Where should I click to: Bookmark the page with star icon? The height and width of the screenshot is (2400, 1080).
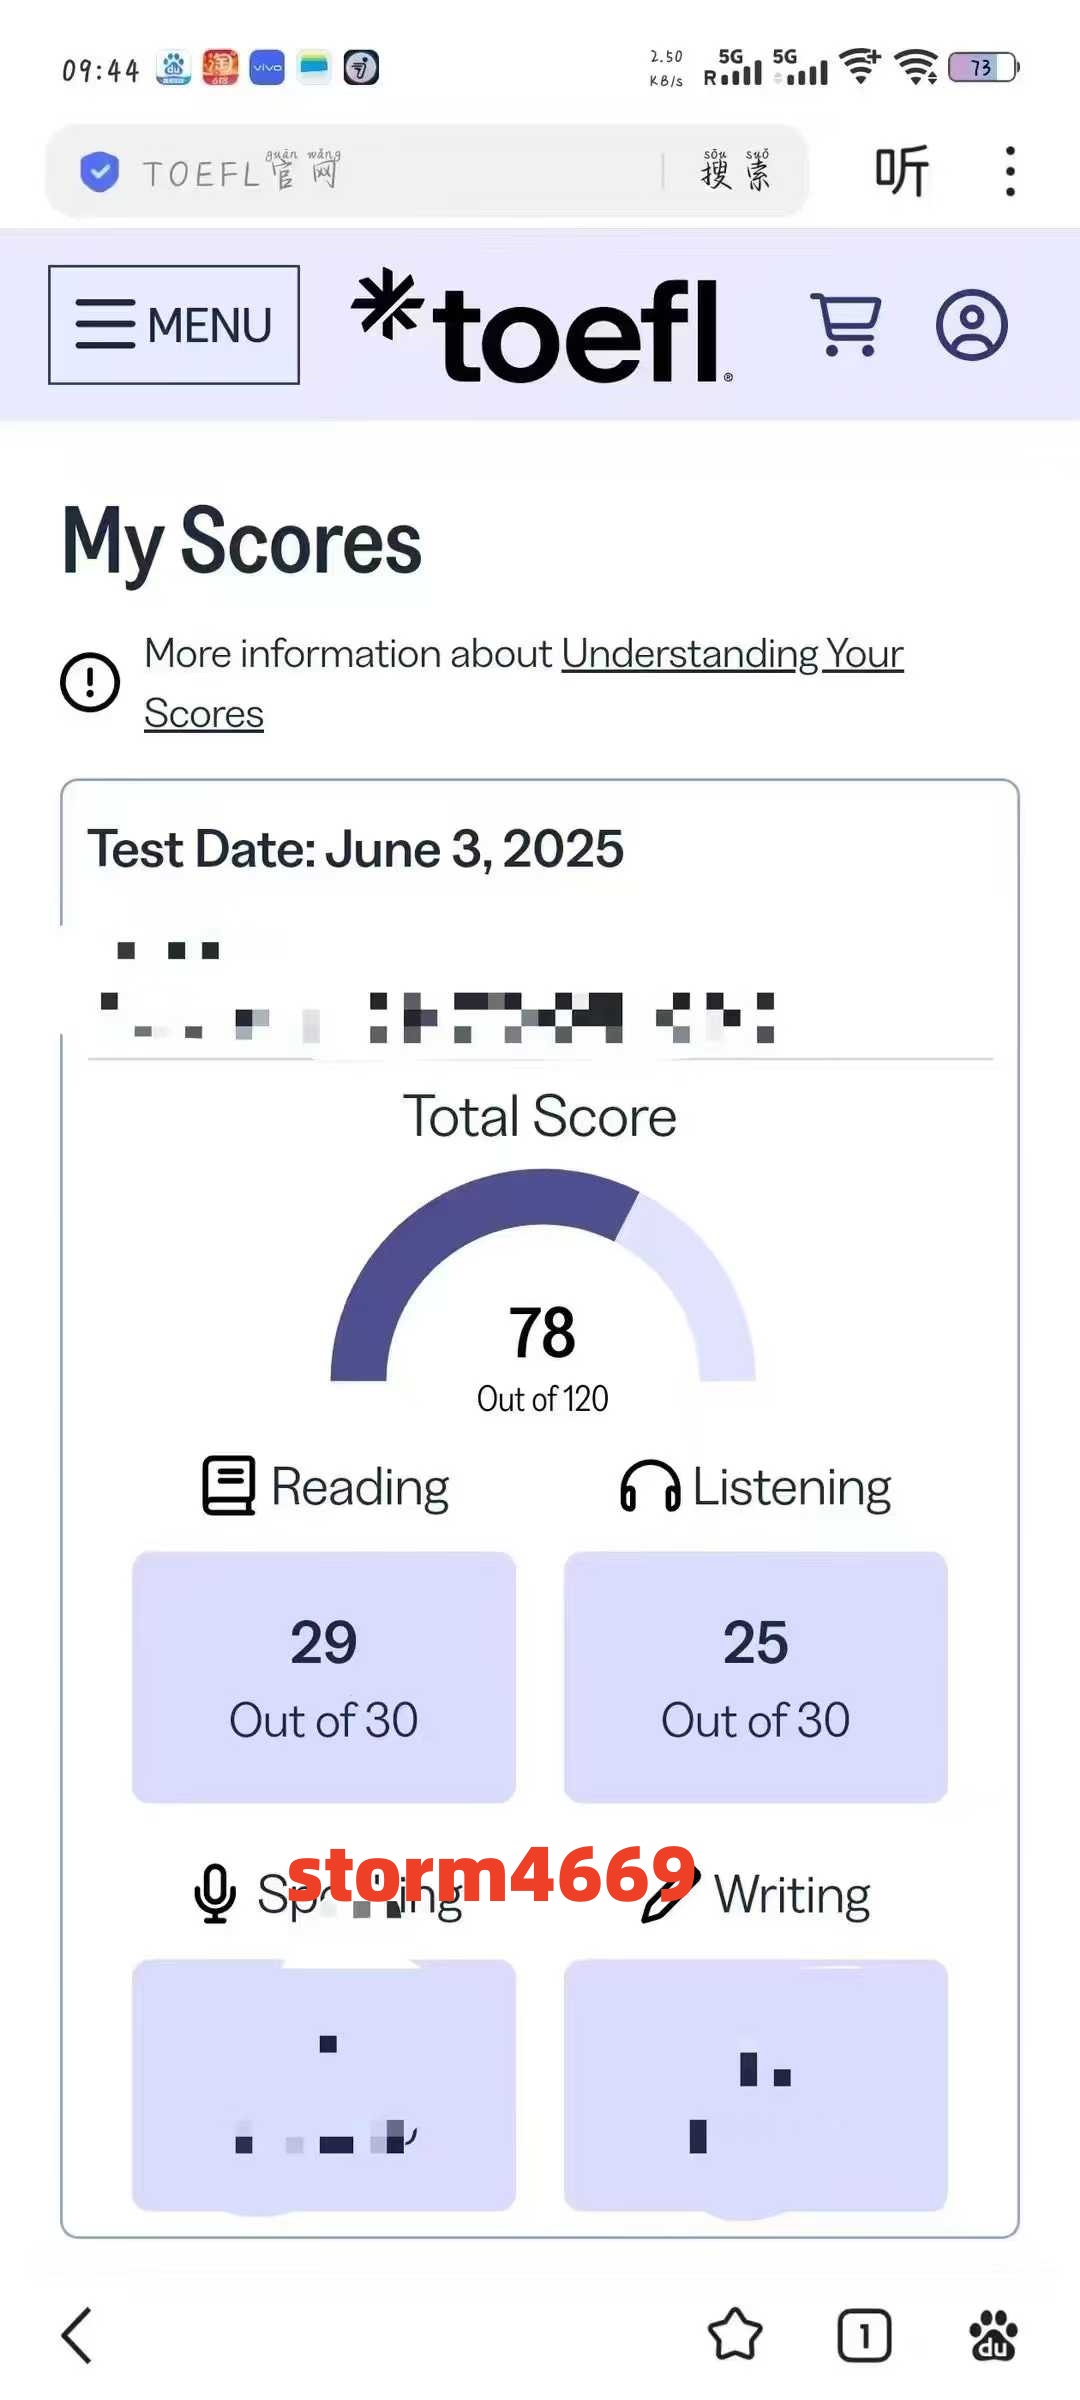(x=735, y=2335)
